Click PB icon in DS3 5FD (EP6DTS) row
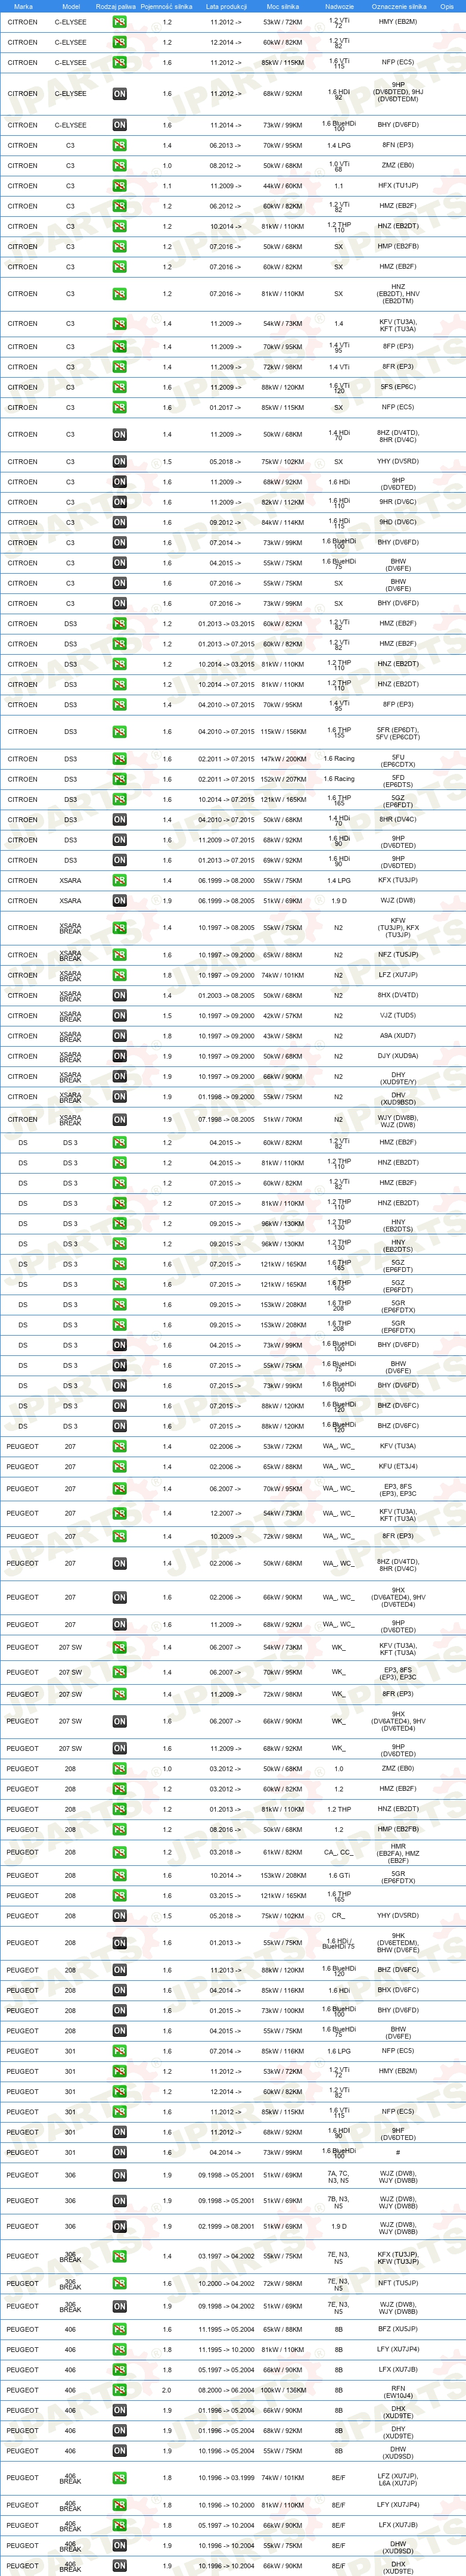The width and height of the screenshot is (466, 2576). [119, 779]
